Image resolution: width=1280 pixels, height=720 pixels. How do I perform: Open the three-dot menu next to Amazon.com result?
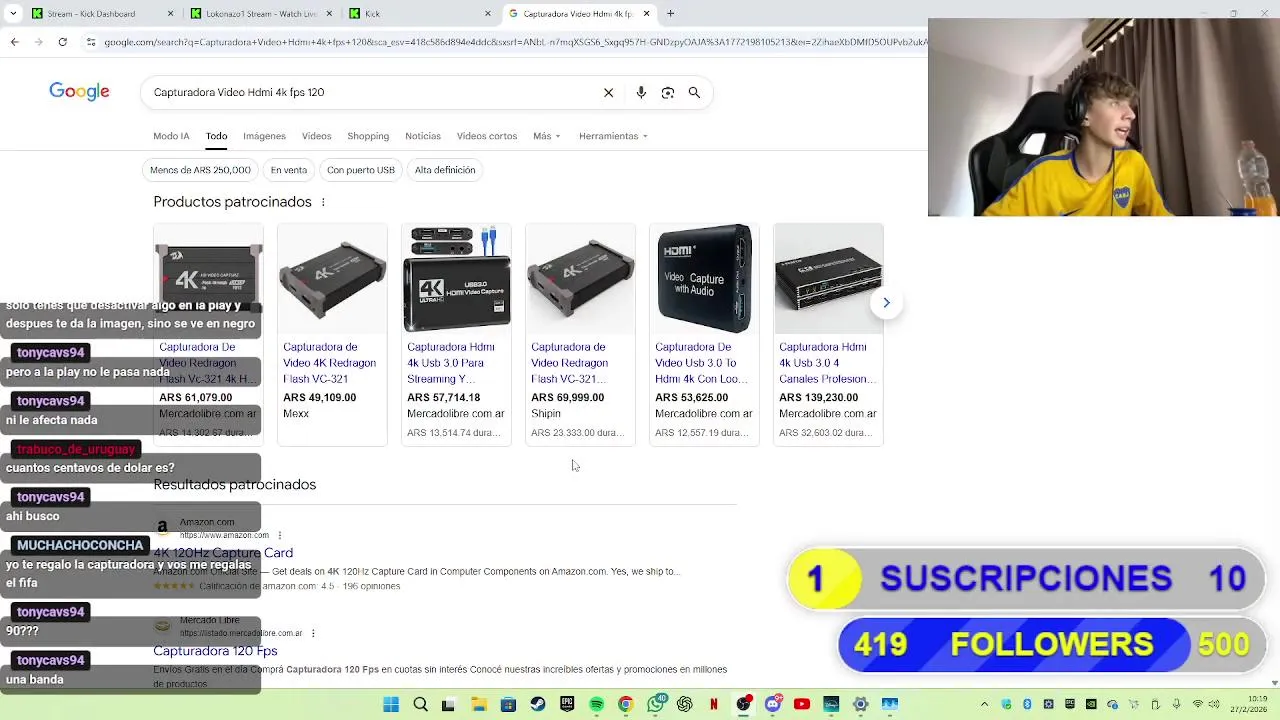click(x=279, y=535)
